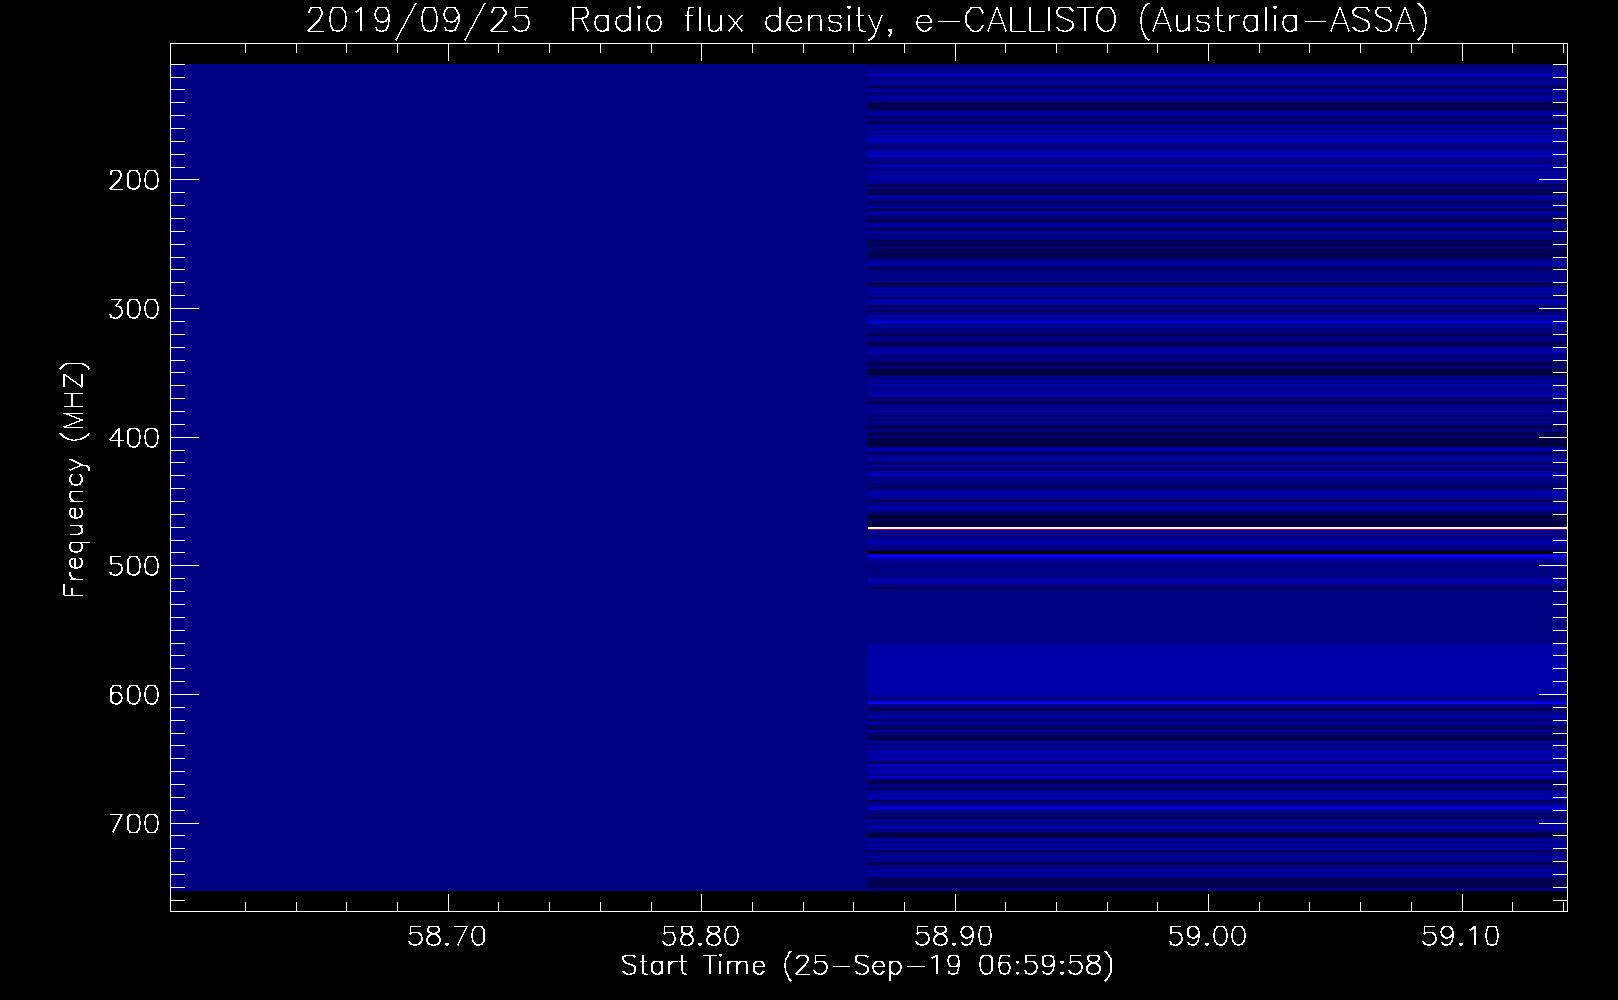1618x1000 pixels.
Task: Click the uniform dark blue spectrogram region on left
Action: pyautogui.click(x=519, y=478)
